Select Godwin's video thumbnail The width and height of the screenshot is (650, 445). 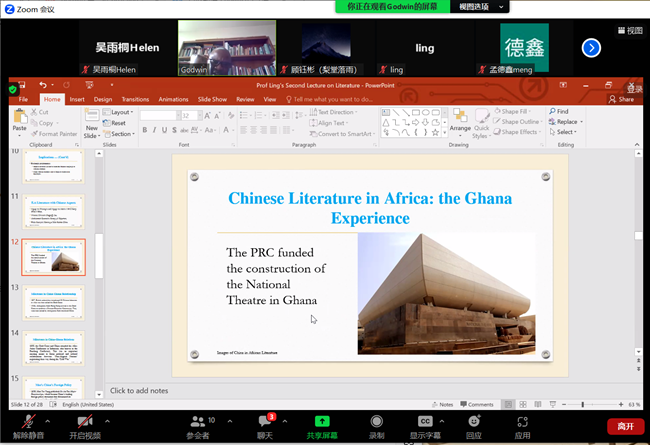[x=213, y=48]
